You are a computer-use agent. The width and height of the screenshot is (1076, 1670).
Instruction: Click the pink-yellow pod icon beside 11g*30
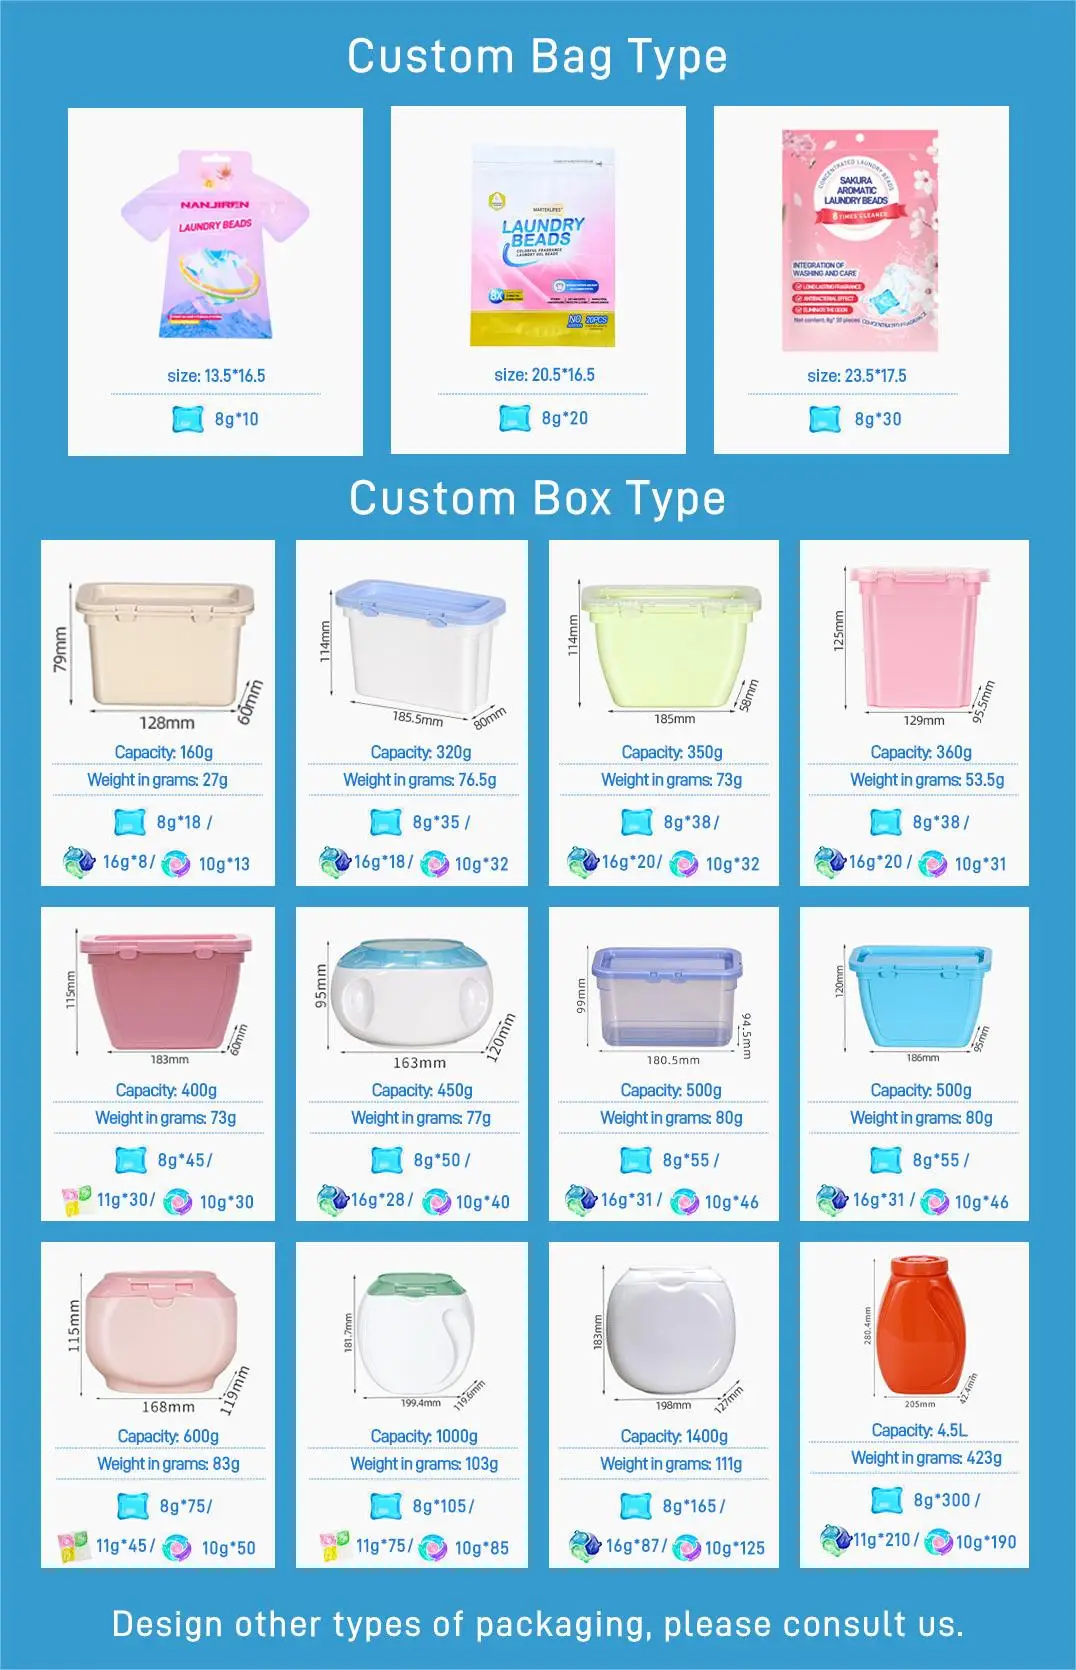coord(77,1200)
